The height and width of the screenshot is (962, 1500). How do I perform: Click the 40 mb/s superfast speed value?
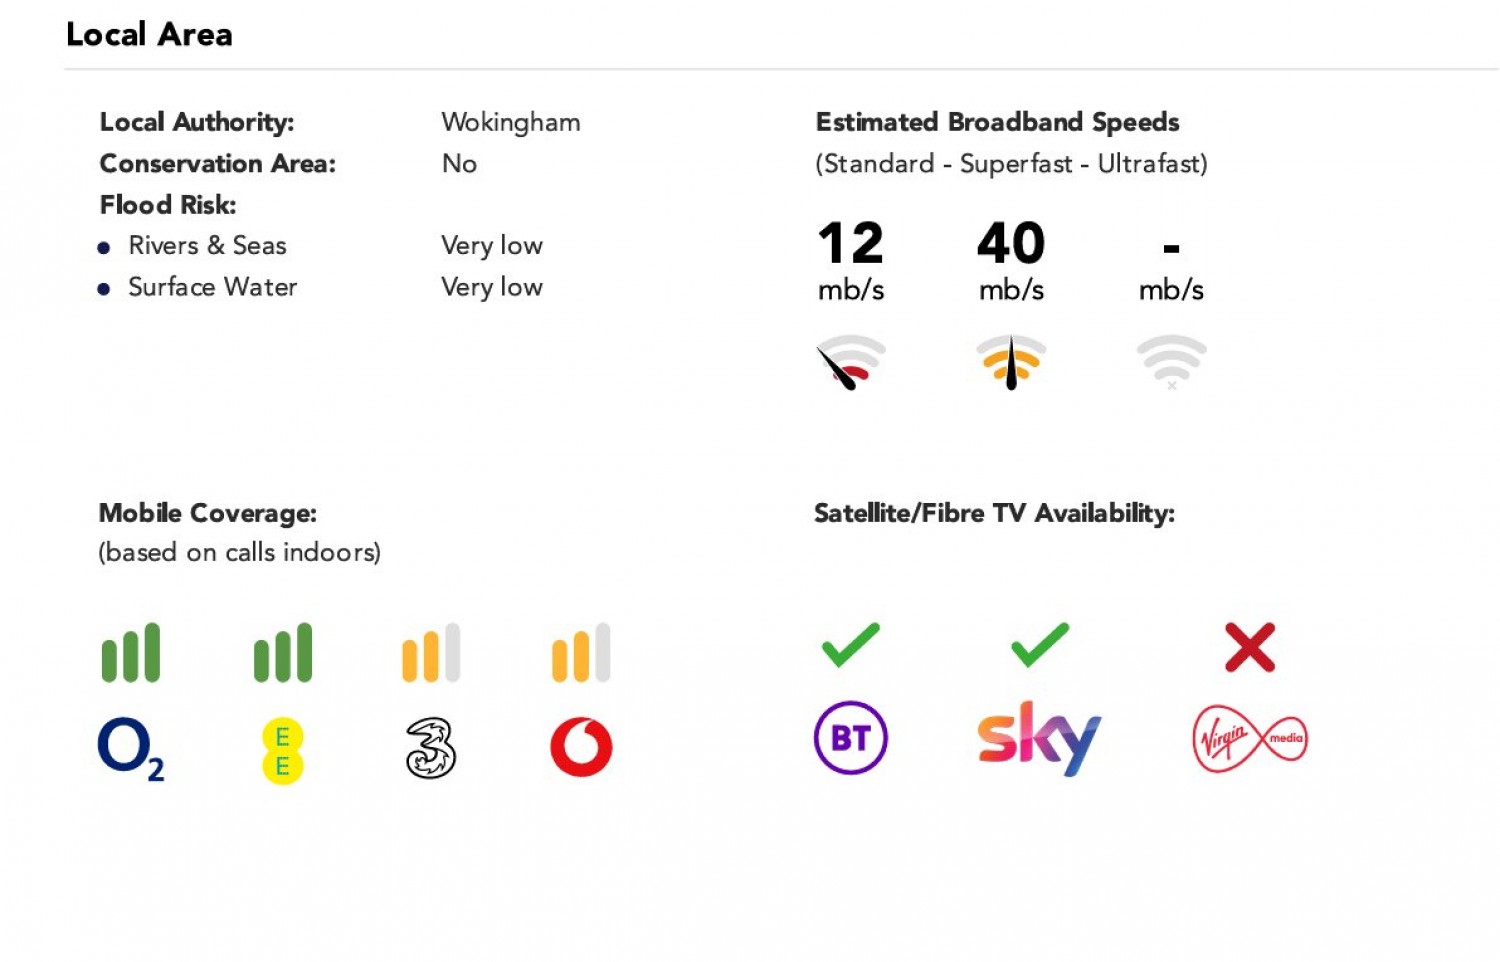click(1011, 243)
